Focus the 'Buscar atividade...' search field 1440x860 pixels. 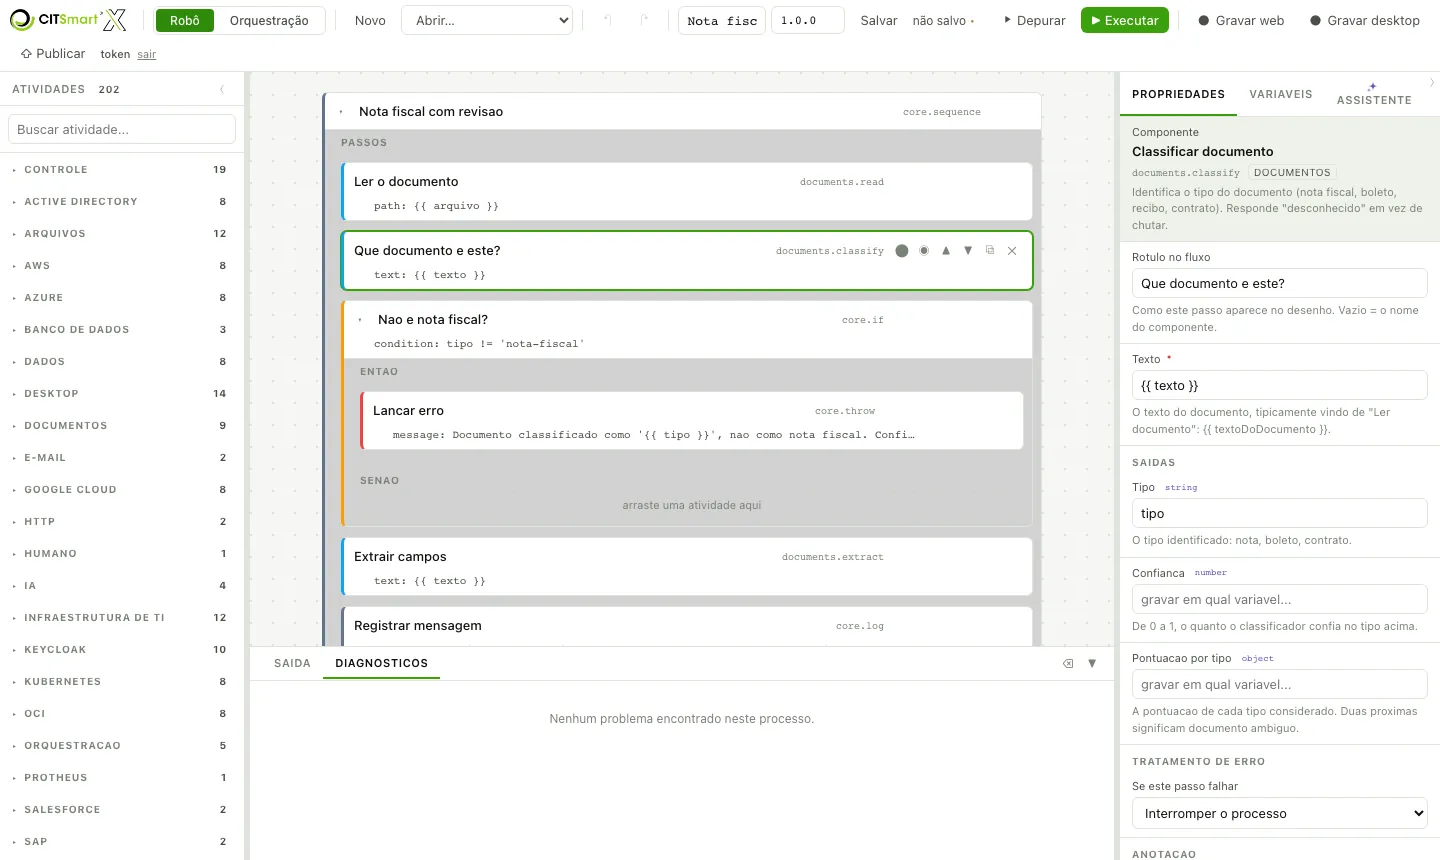click(122, 129)
